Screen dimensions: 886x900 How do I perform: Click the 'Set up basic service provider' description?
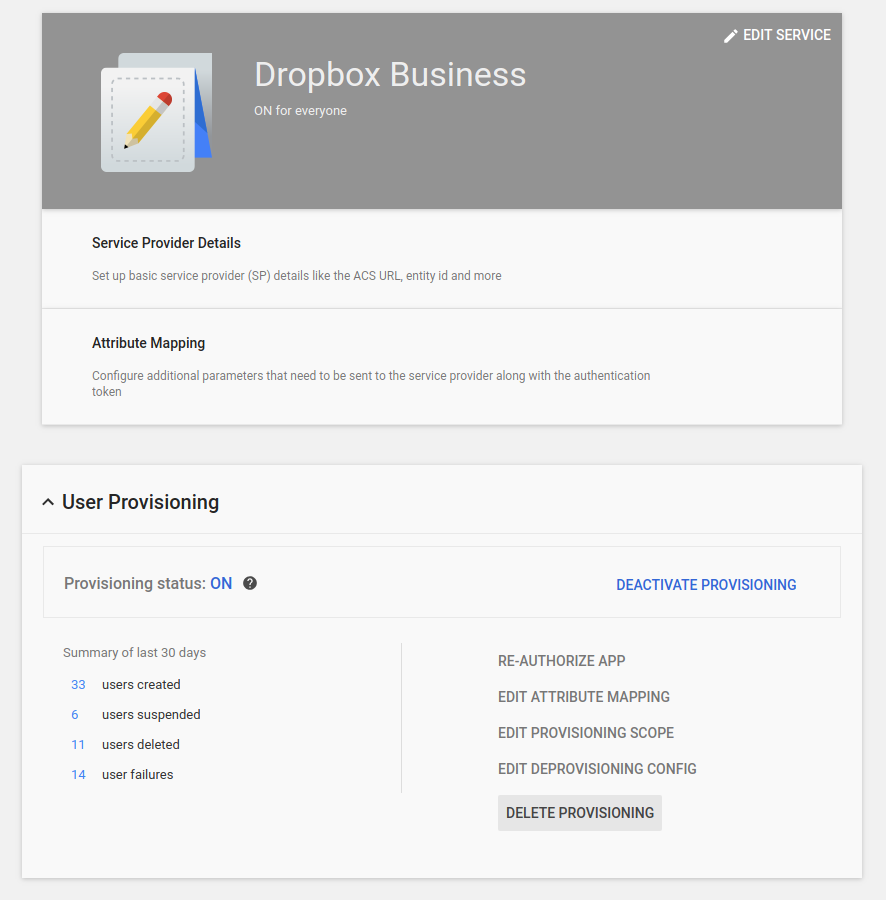(x=297, y=276)
